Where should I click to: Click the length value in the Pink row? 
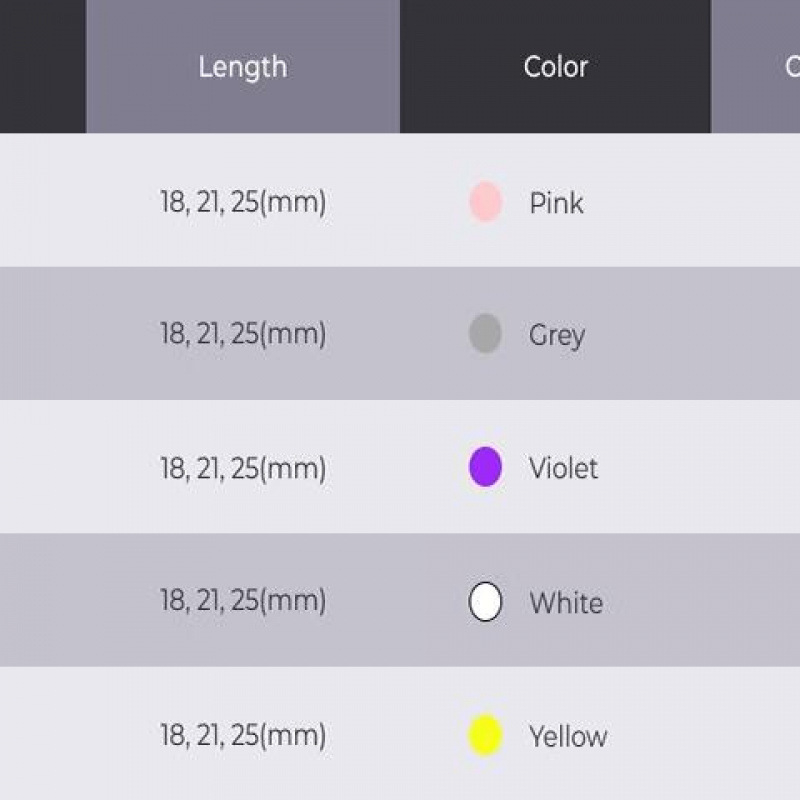(x=243, y=203)
